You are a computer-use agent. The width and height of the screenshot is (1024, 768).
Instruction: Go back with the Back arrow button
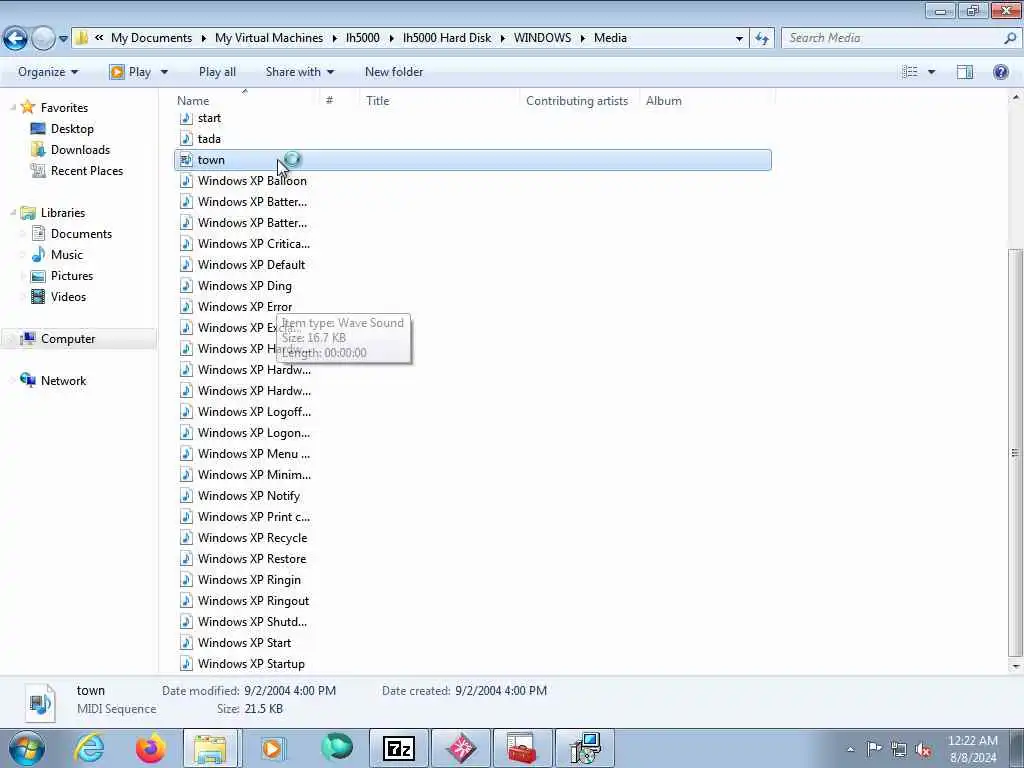point(15,38)
